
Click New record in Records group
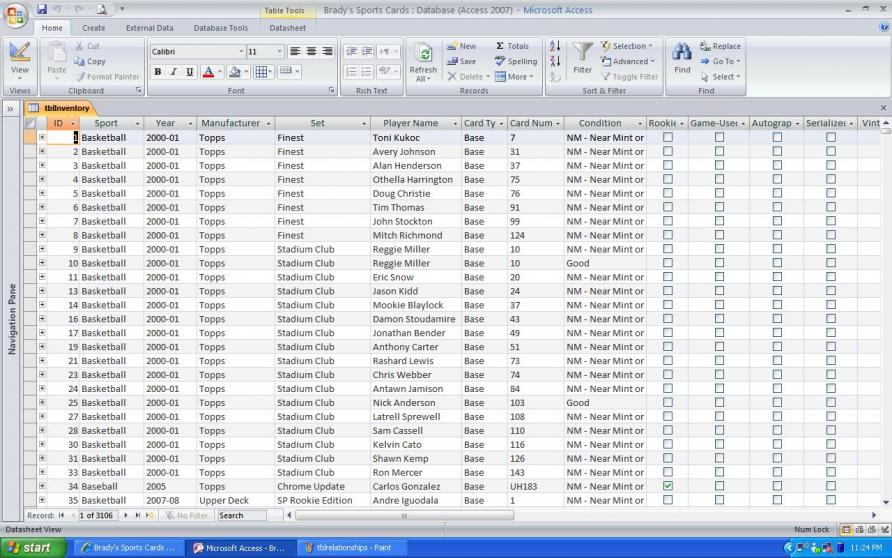461,46
